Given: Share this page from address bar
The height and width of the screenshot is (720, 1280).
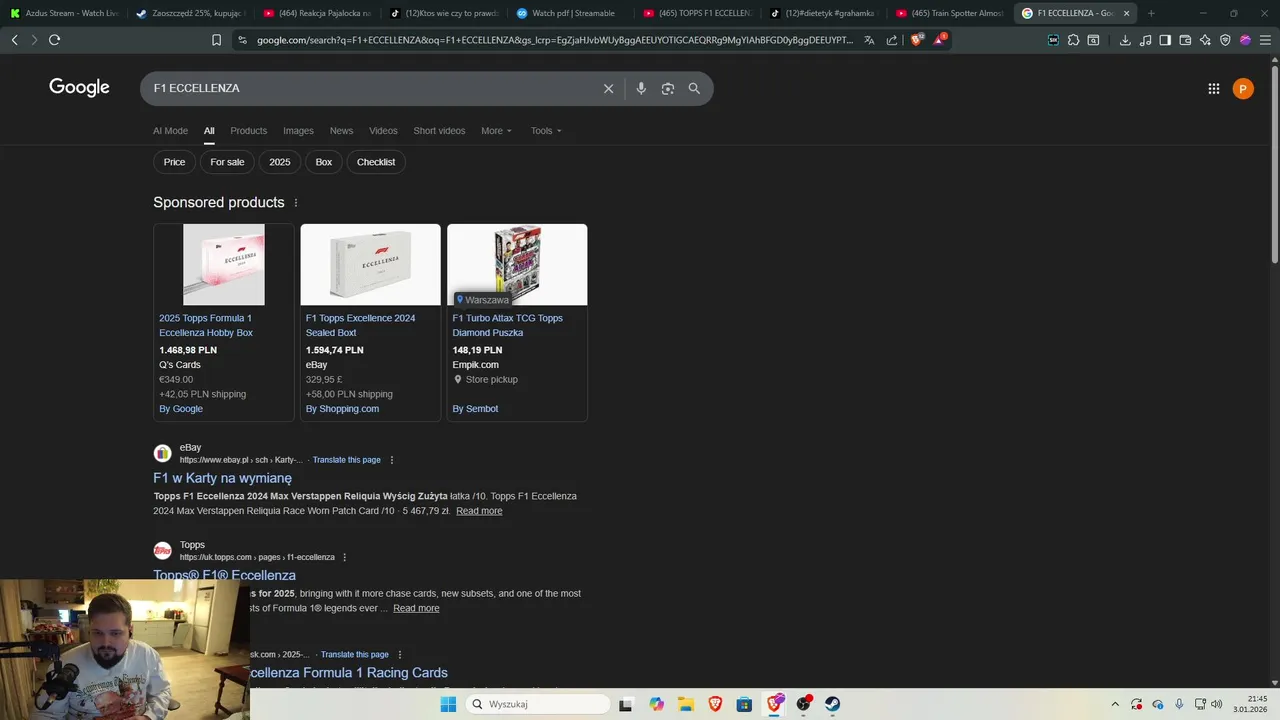Looking at the screenshot, I should (x=891, y=40).
